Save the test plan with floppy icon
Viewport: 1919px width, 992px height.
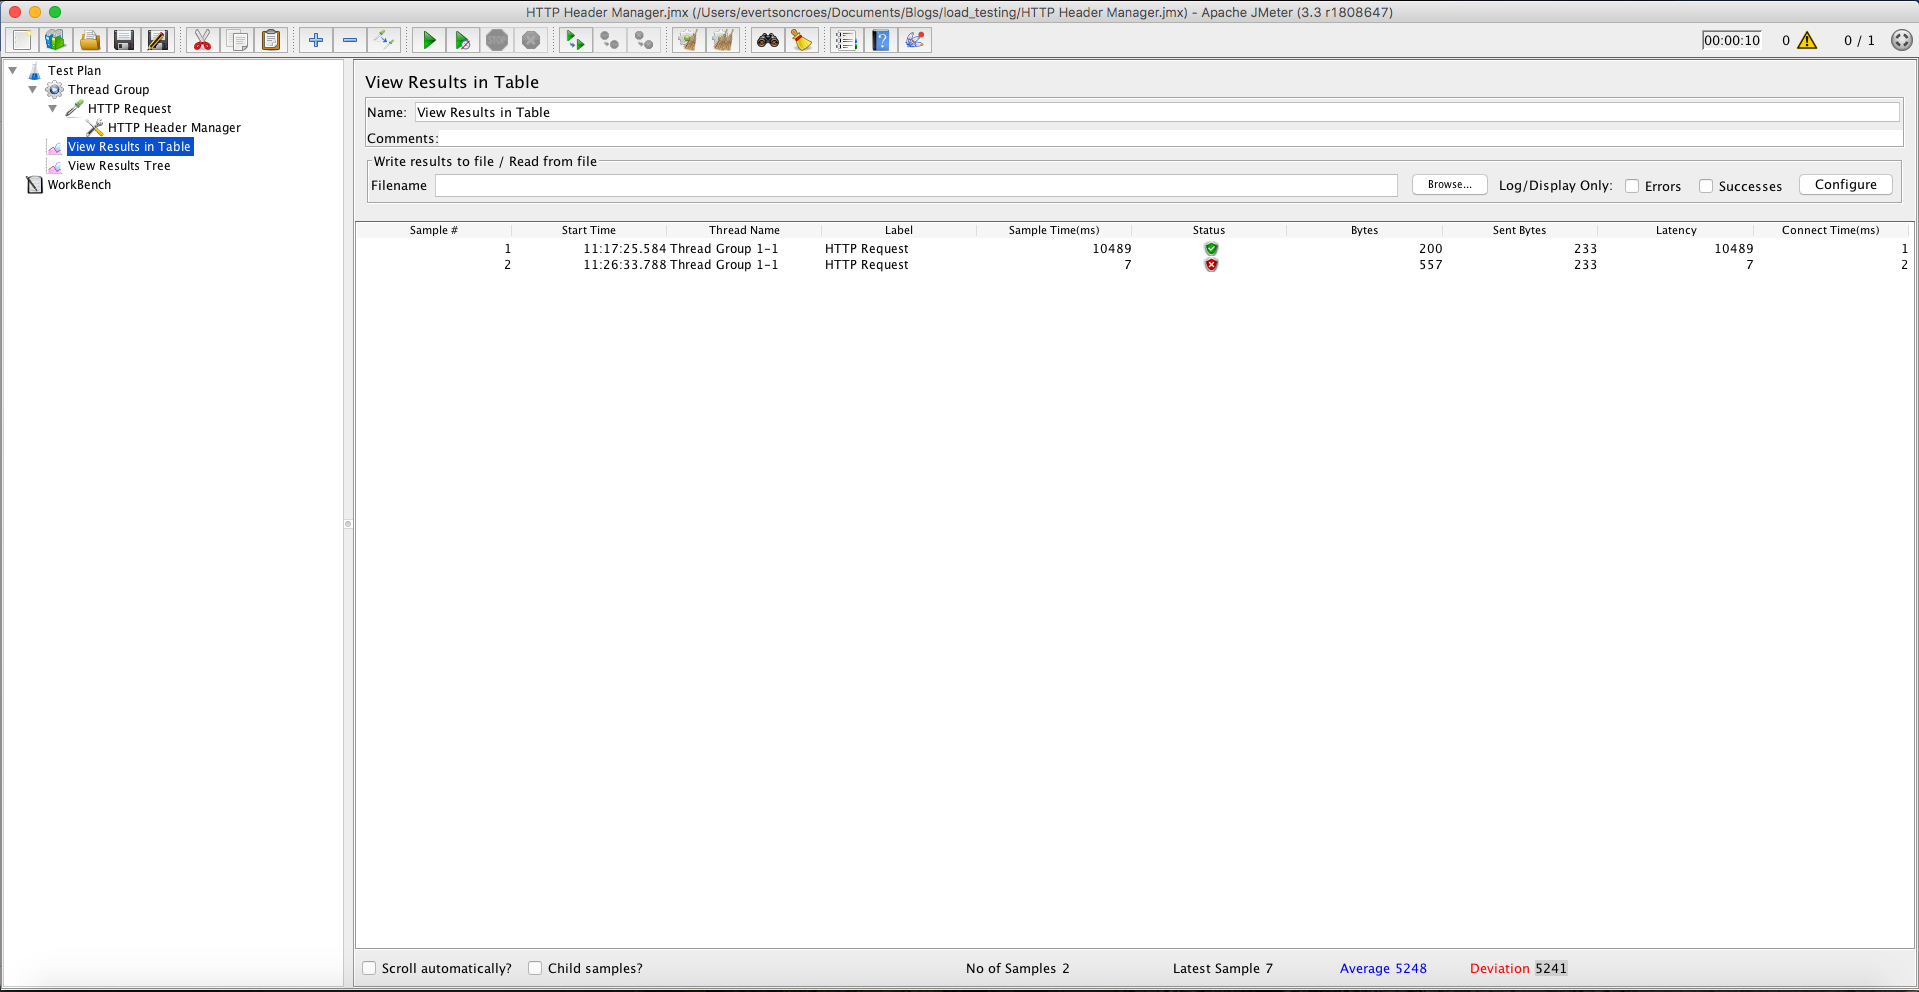(x=124, y=40)
